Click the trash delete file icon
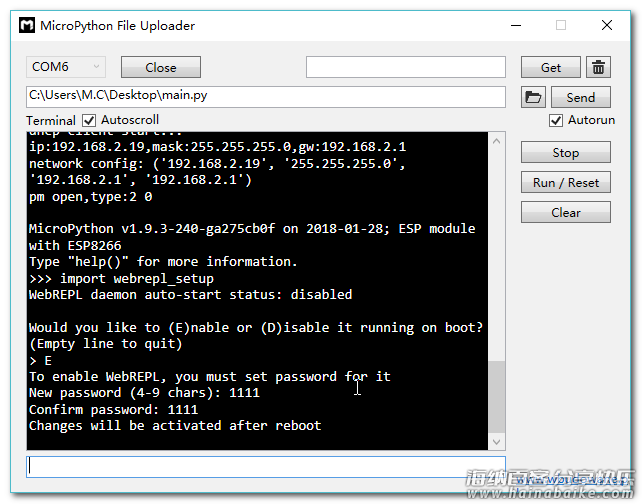Viewport: 642px width, 504px height. click(x=598, y=67)
